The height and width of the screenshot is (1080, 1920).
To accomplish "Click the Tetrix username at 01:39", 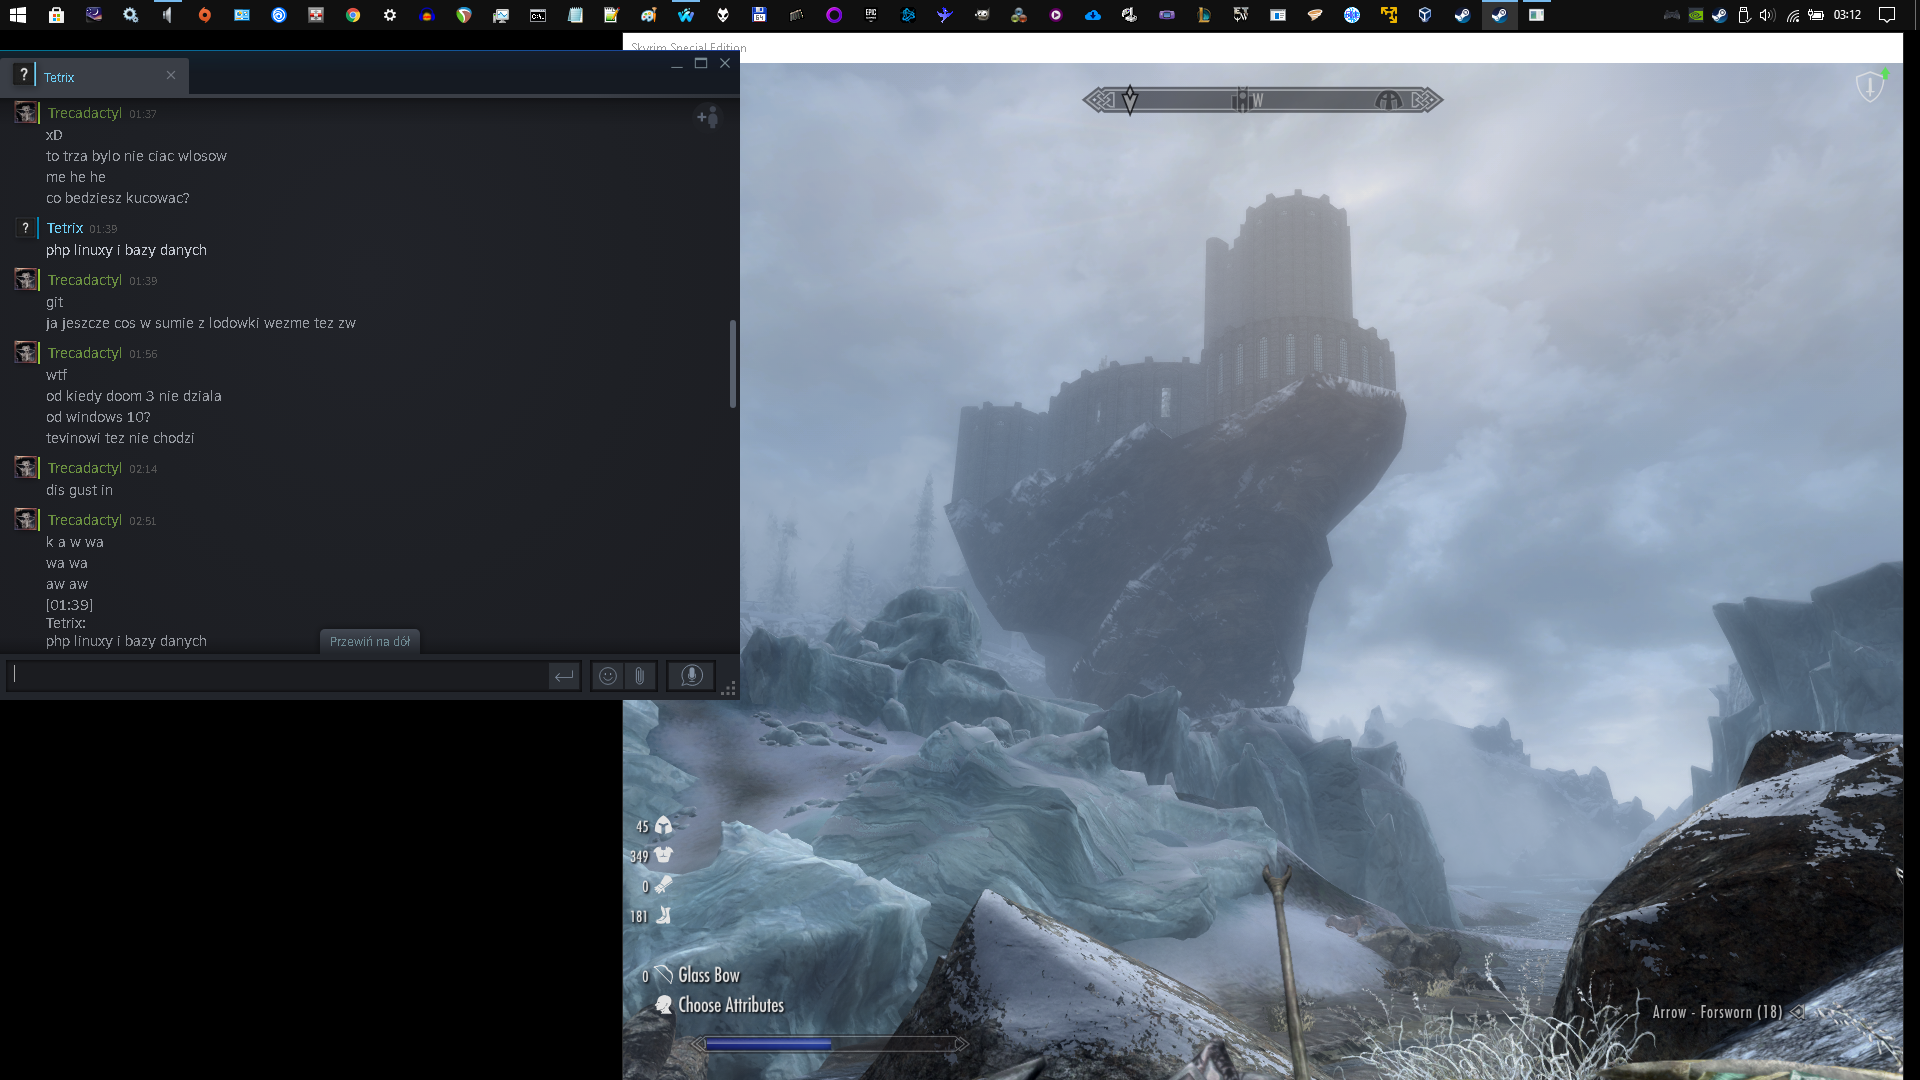I will coord(65,228).
